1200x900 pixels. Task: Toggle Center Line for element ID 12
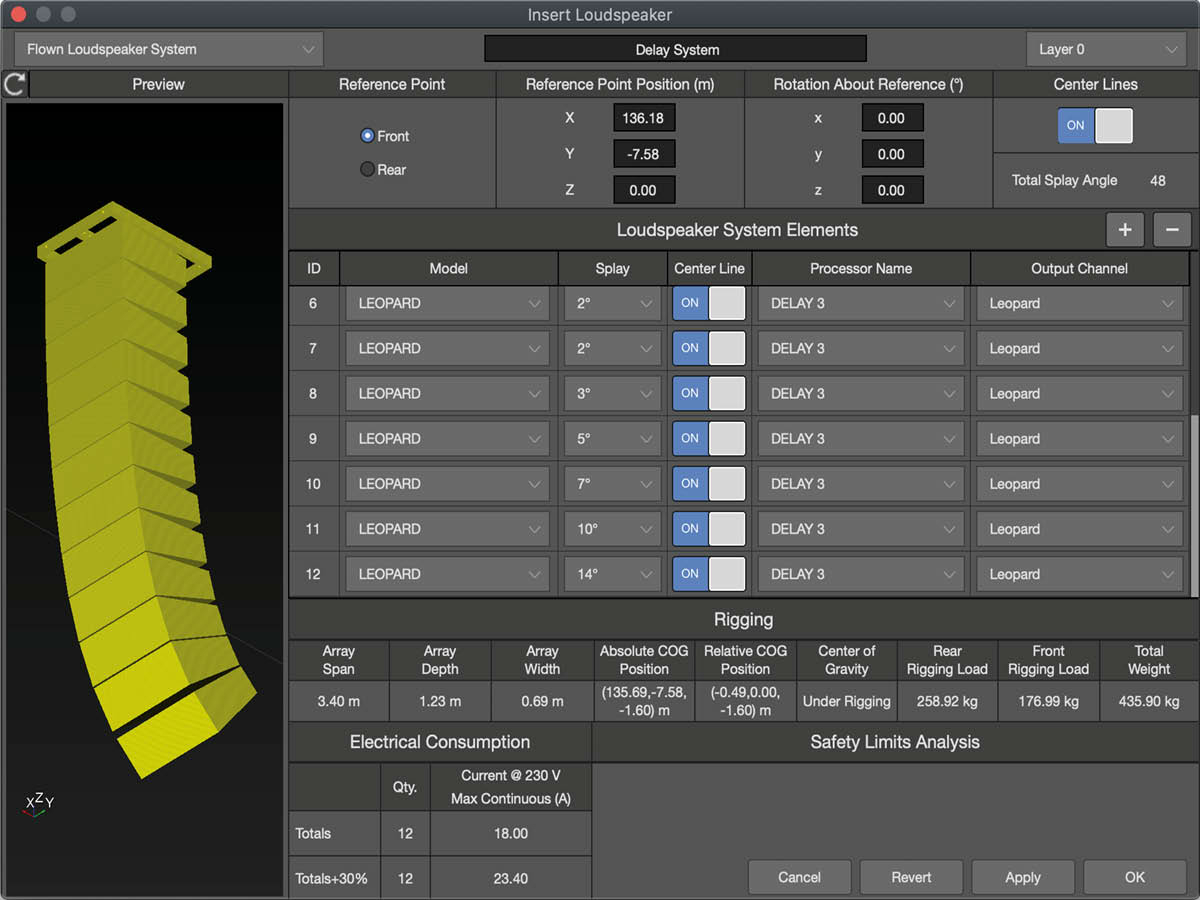click(x=709, y=574)
